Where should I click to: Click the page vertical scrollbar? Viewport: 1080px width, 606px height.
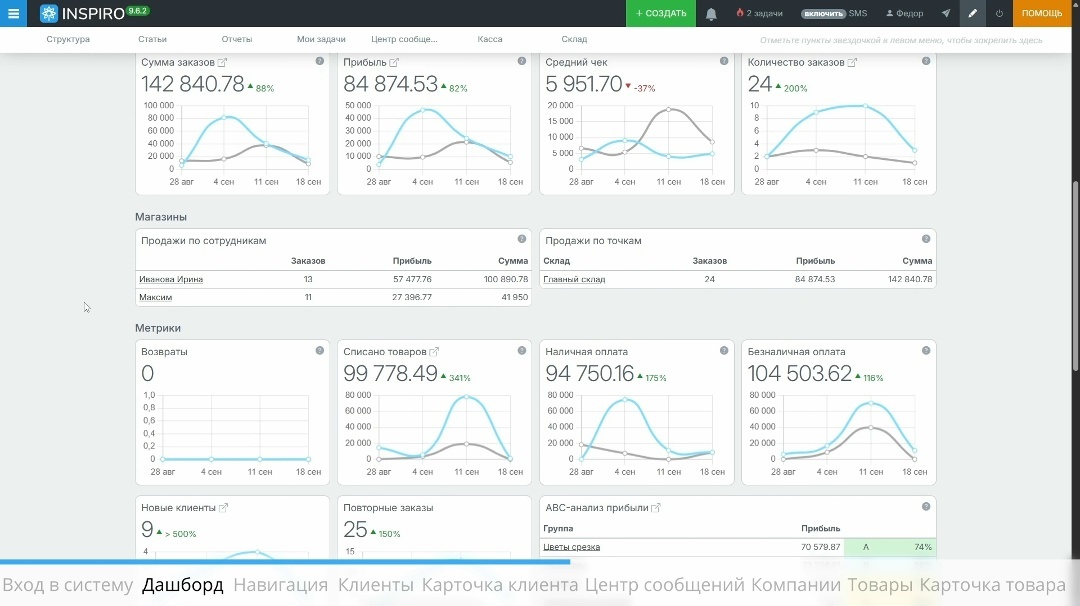(x=1075, y=275)
